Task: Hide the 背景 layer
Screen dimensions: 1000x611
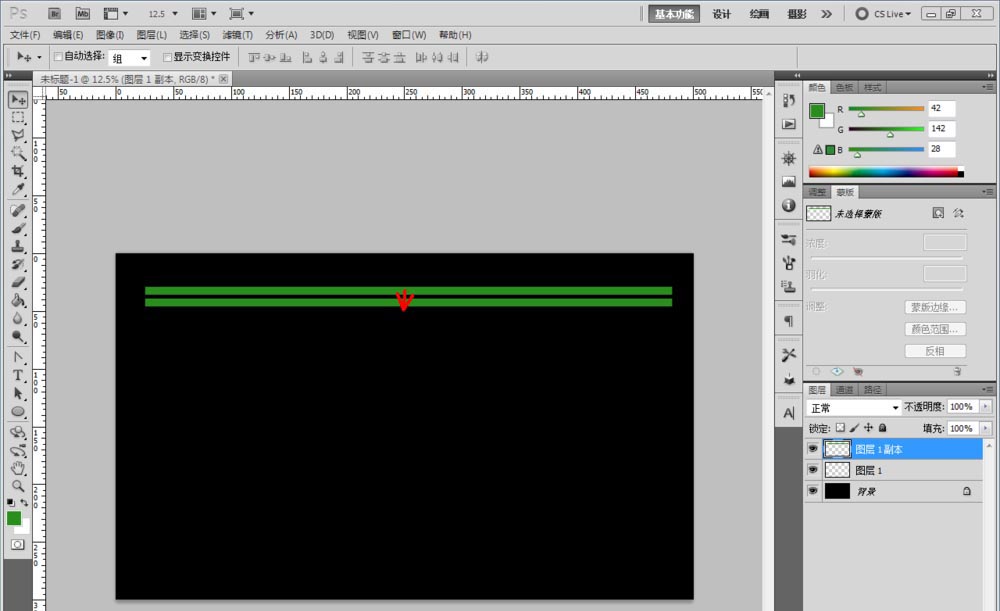Action: pyautogui.click(x=812, y=491)
